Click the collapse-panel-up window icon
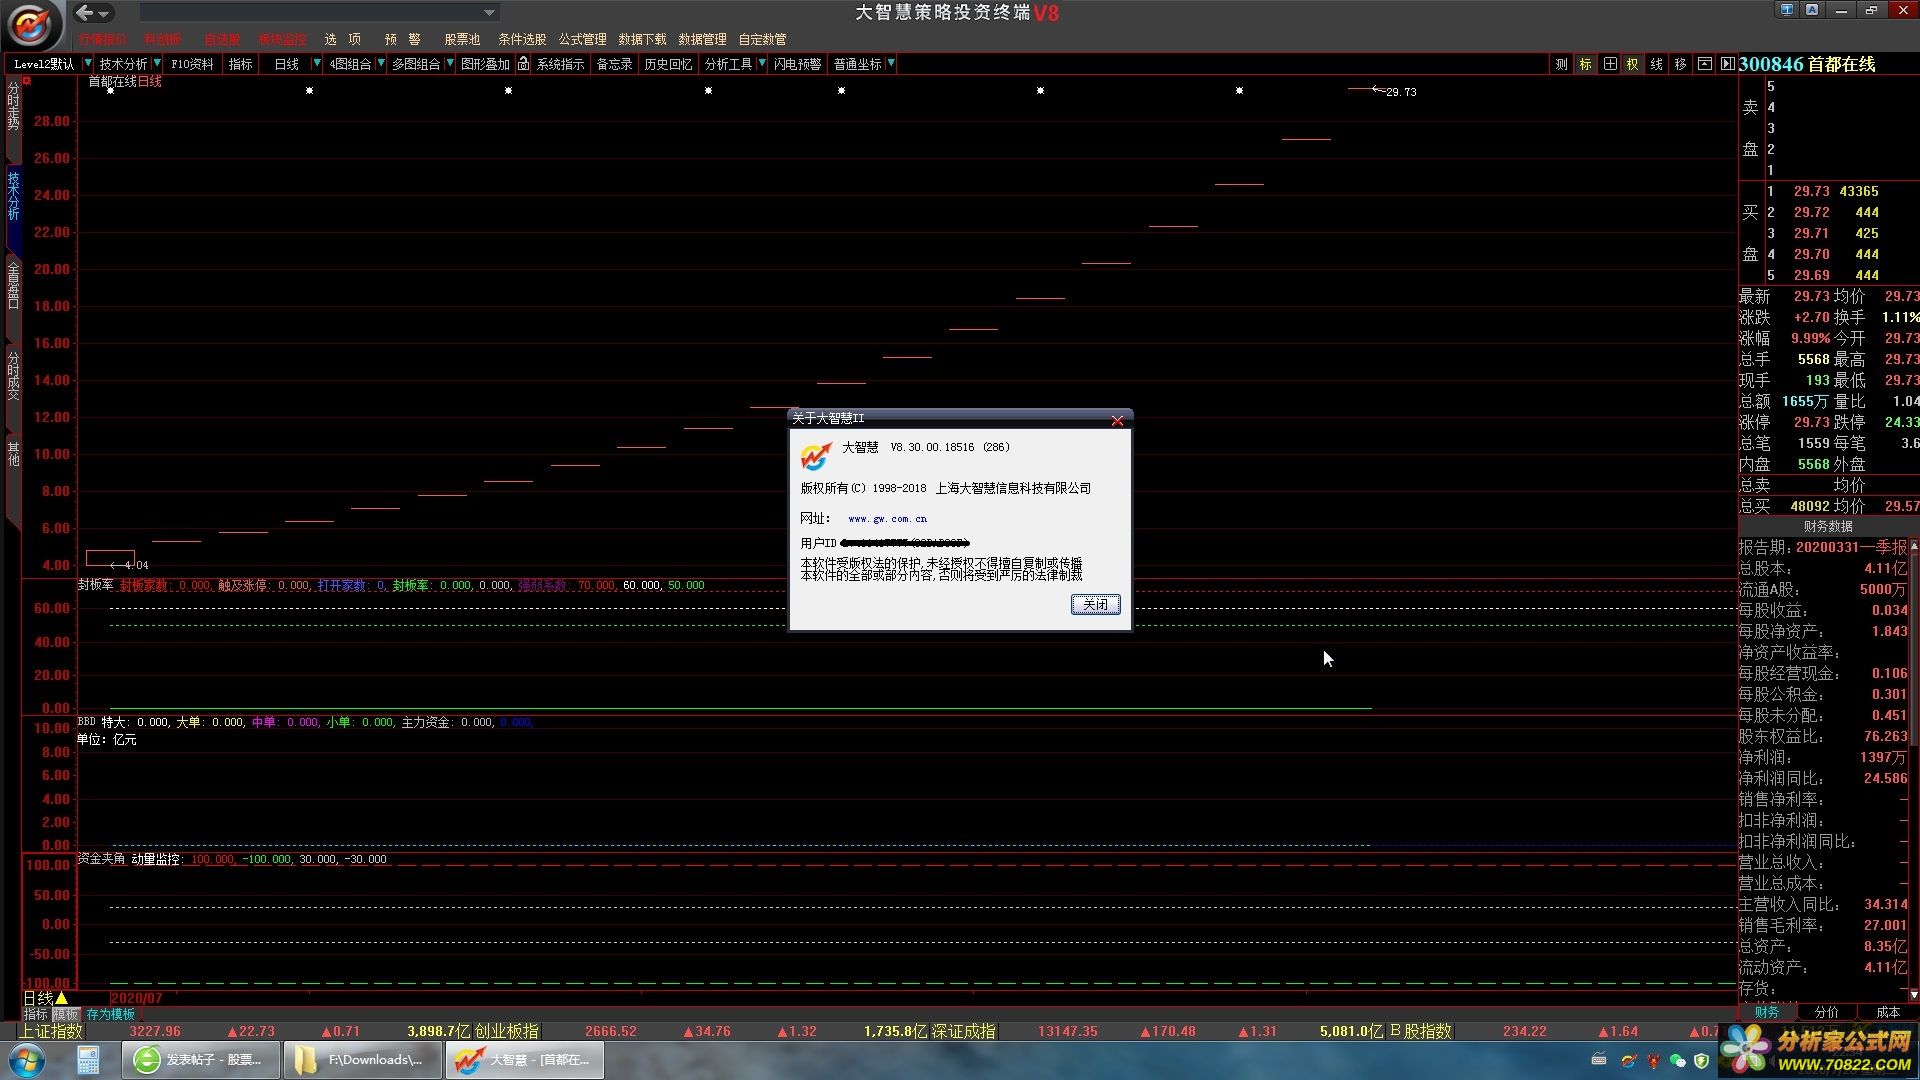 tap(1704, 64)
